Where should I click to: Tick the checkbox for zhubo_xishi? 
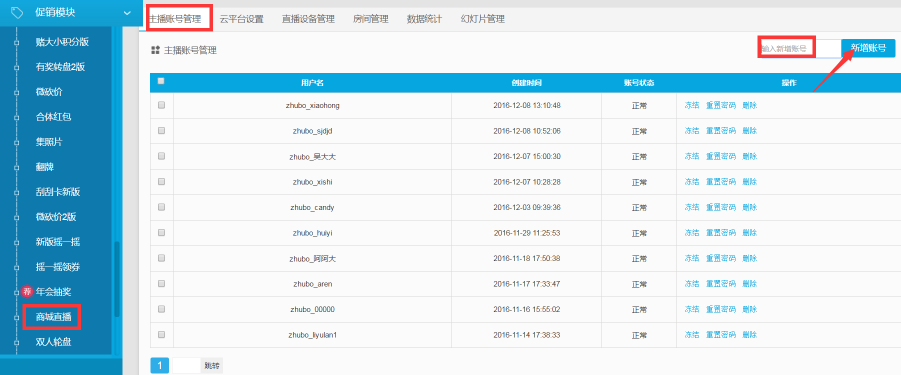pyautogui.click(x=161, y=181)
